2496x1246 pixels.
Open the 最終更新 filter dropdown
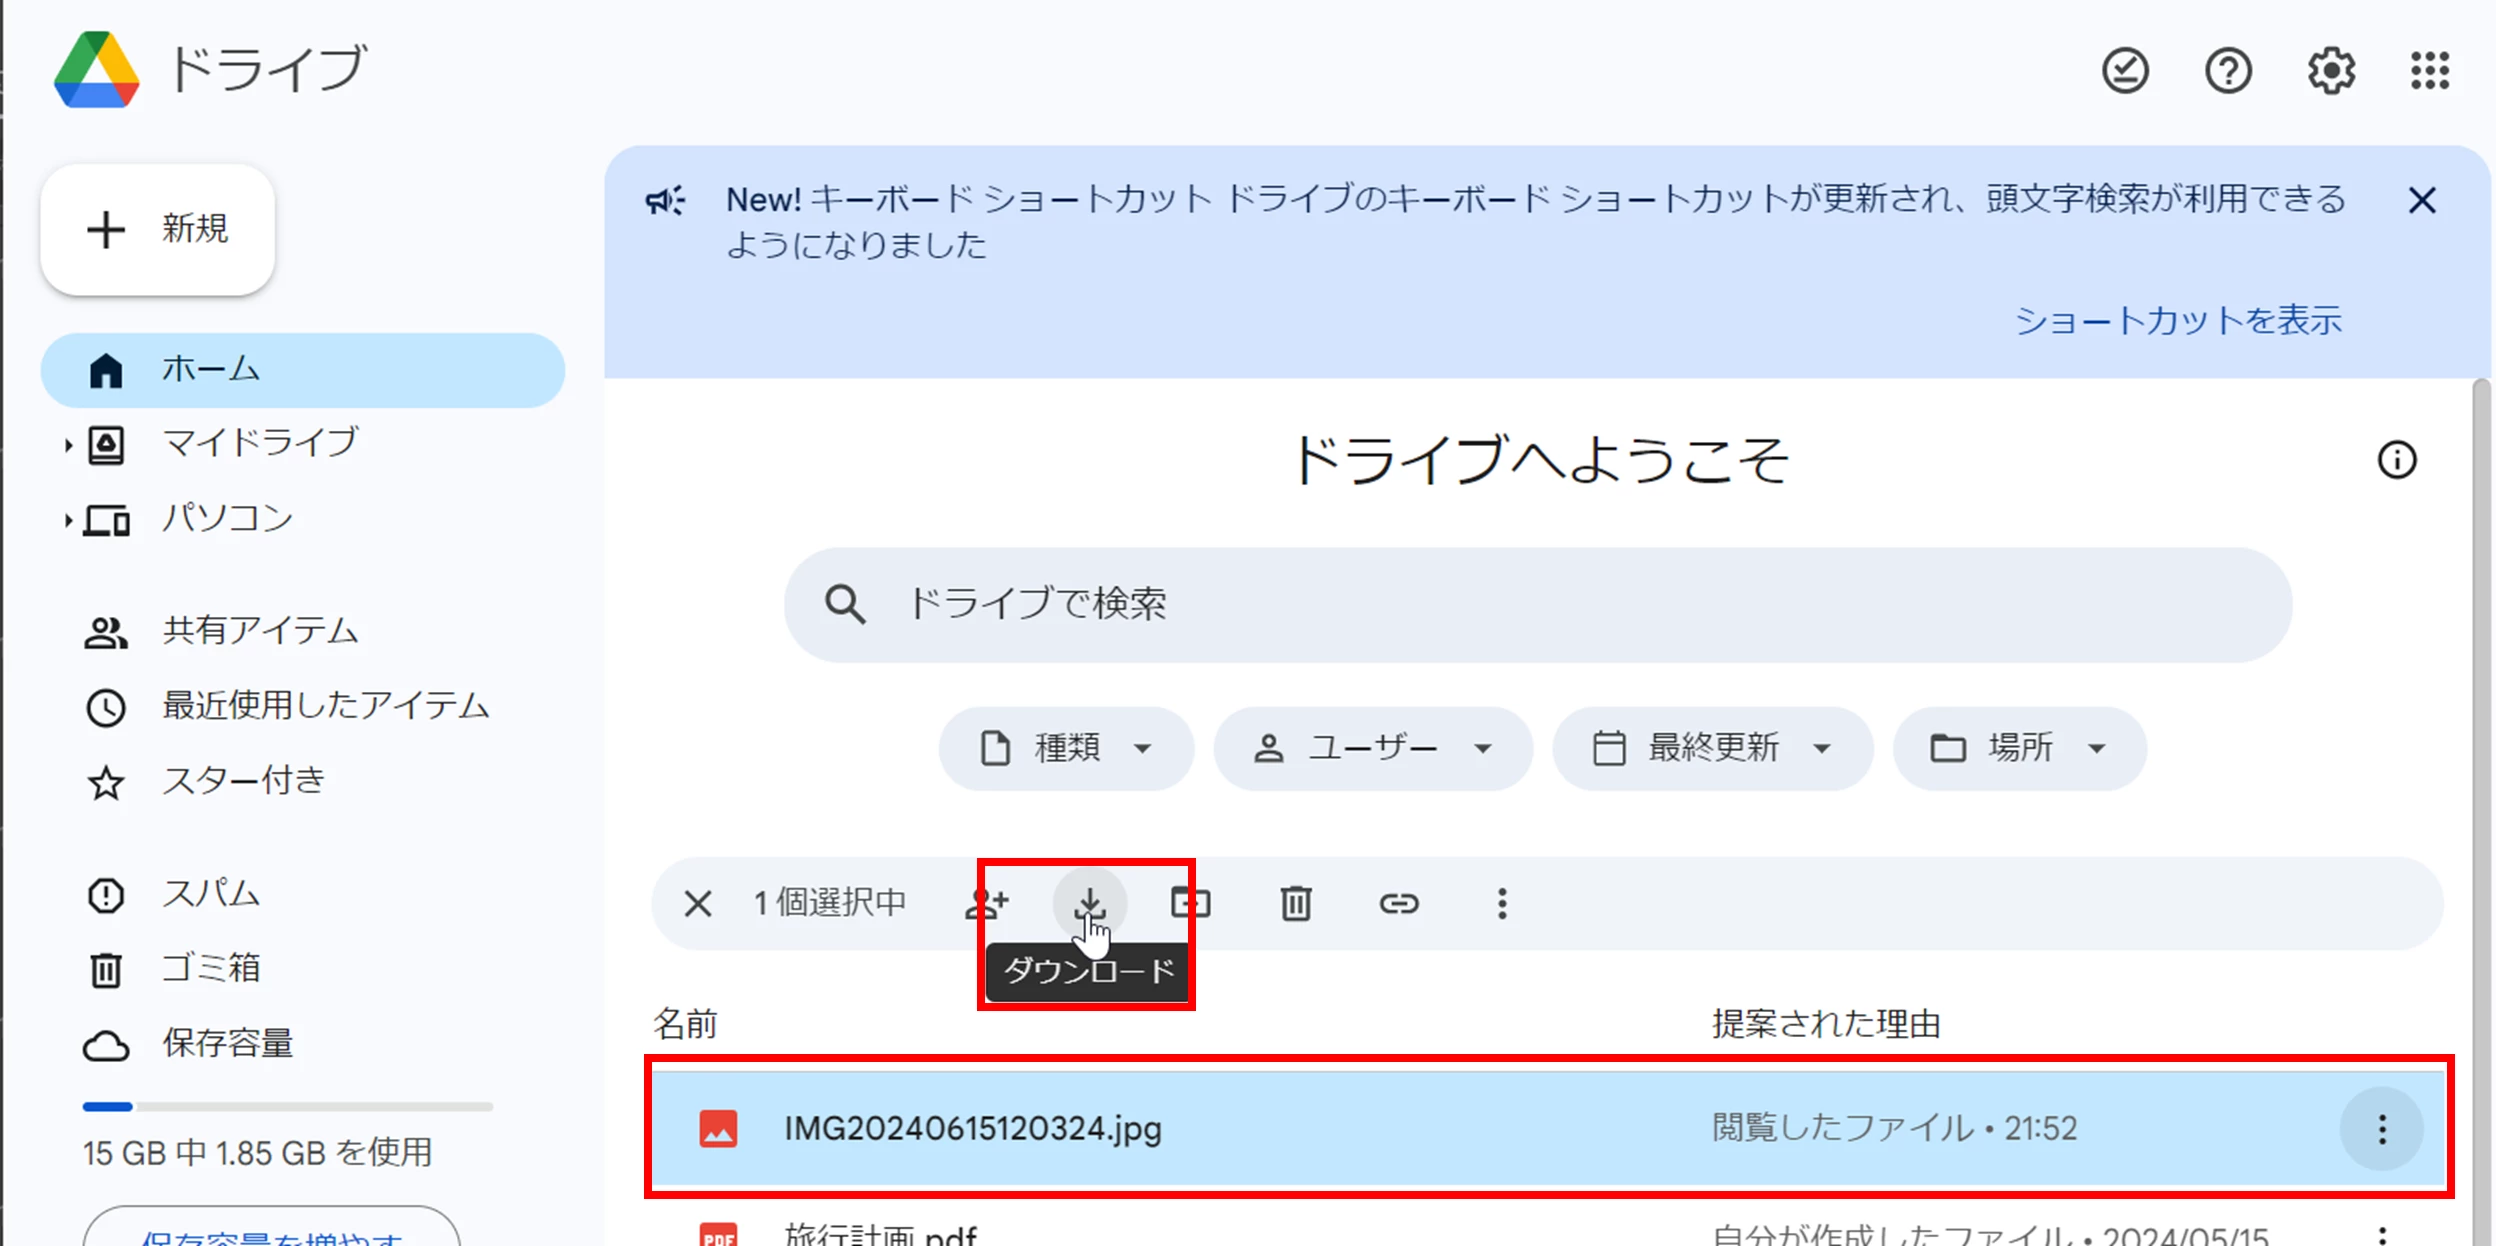tap(1711, 748)
